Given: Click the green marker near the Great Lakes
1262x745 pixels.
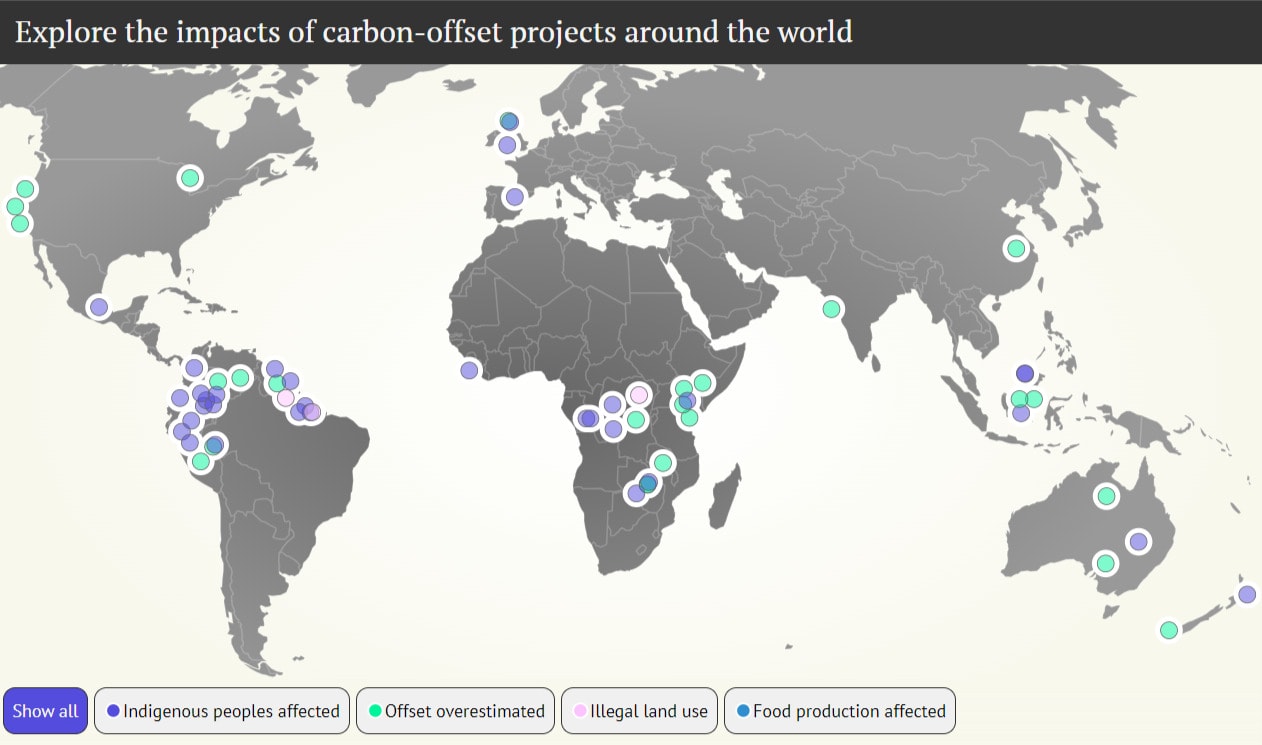Looking at the screenshot, I should click(190, 178).
